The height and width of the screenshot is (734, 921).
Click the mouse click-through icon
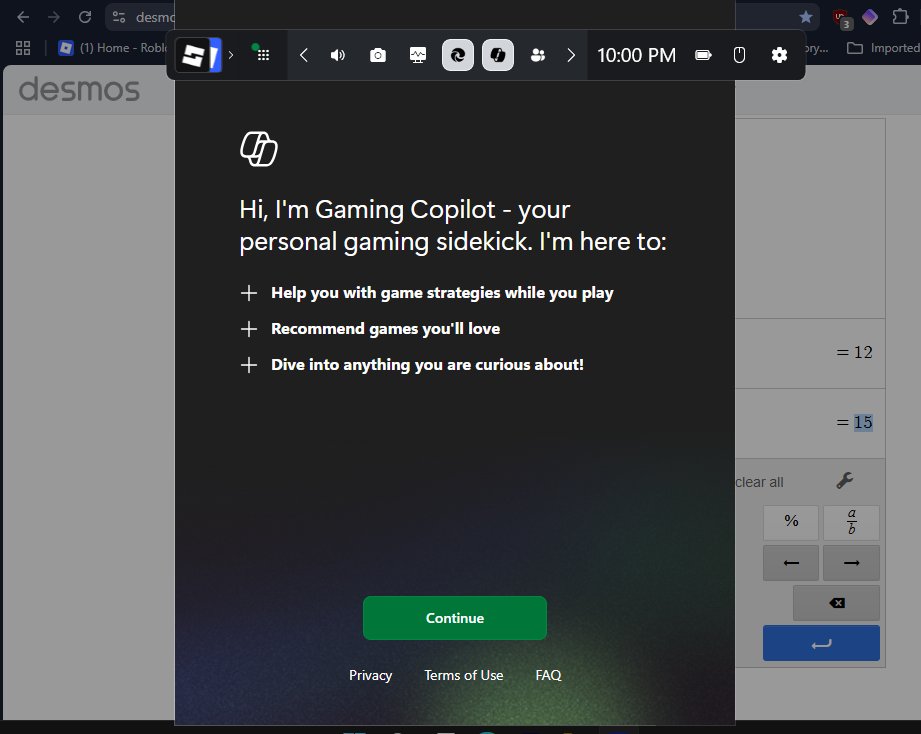740,55
